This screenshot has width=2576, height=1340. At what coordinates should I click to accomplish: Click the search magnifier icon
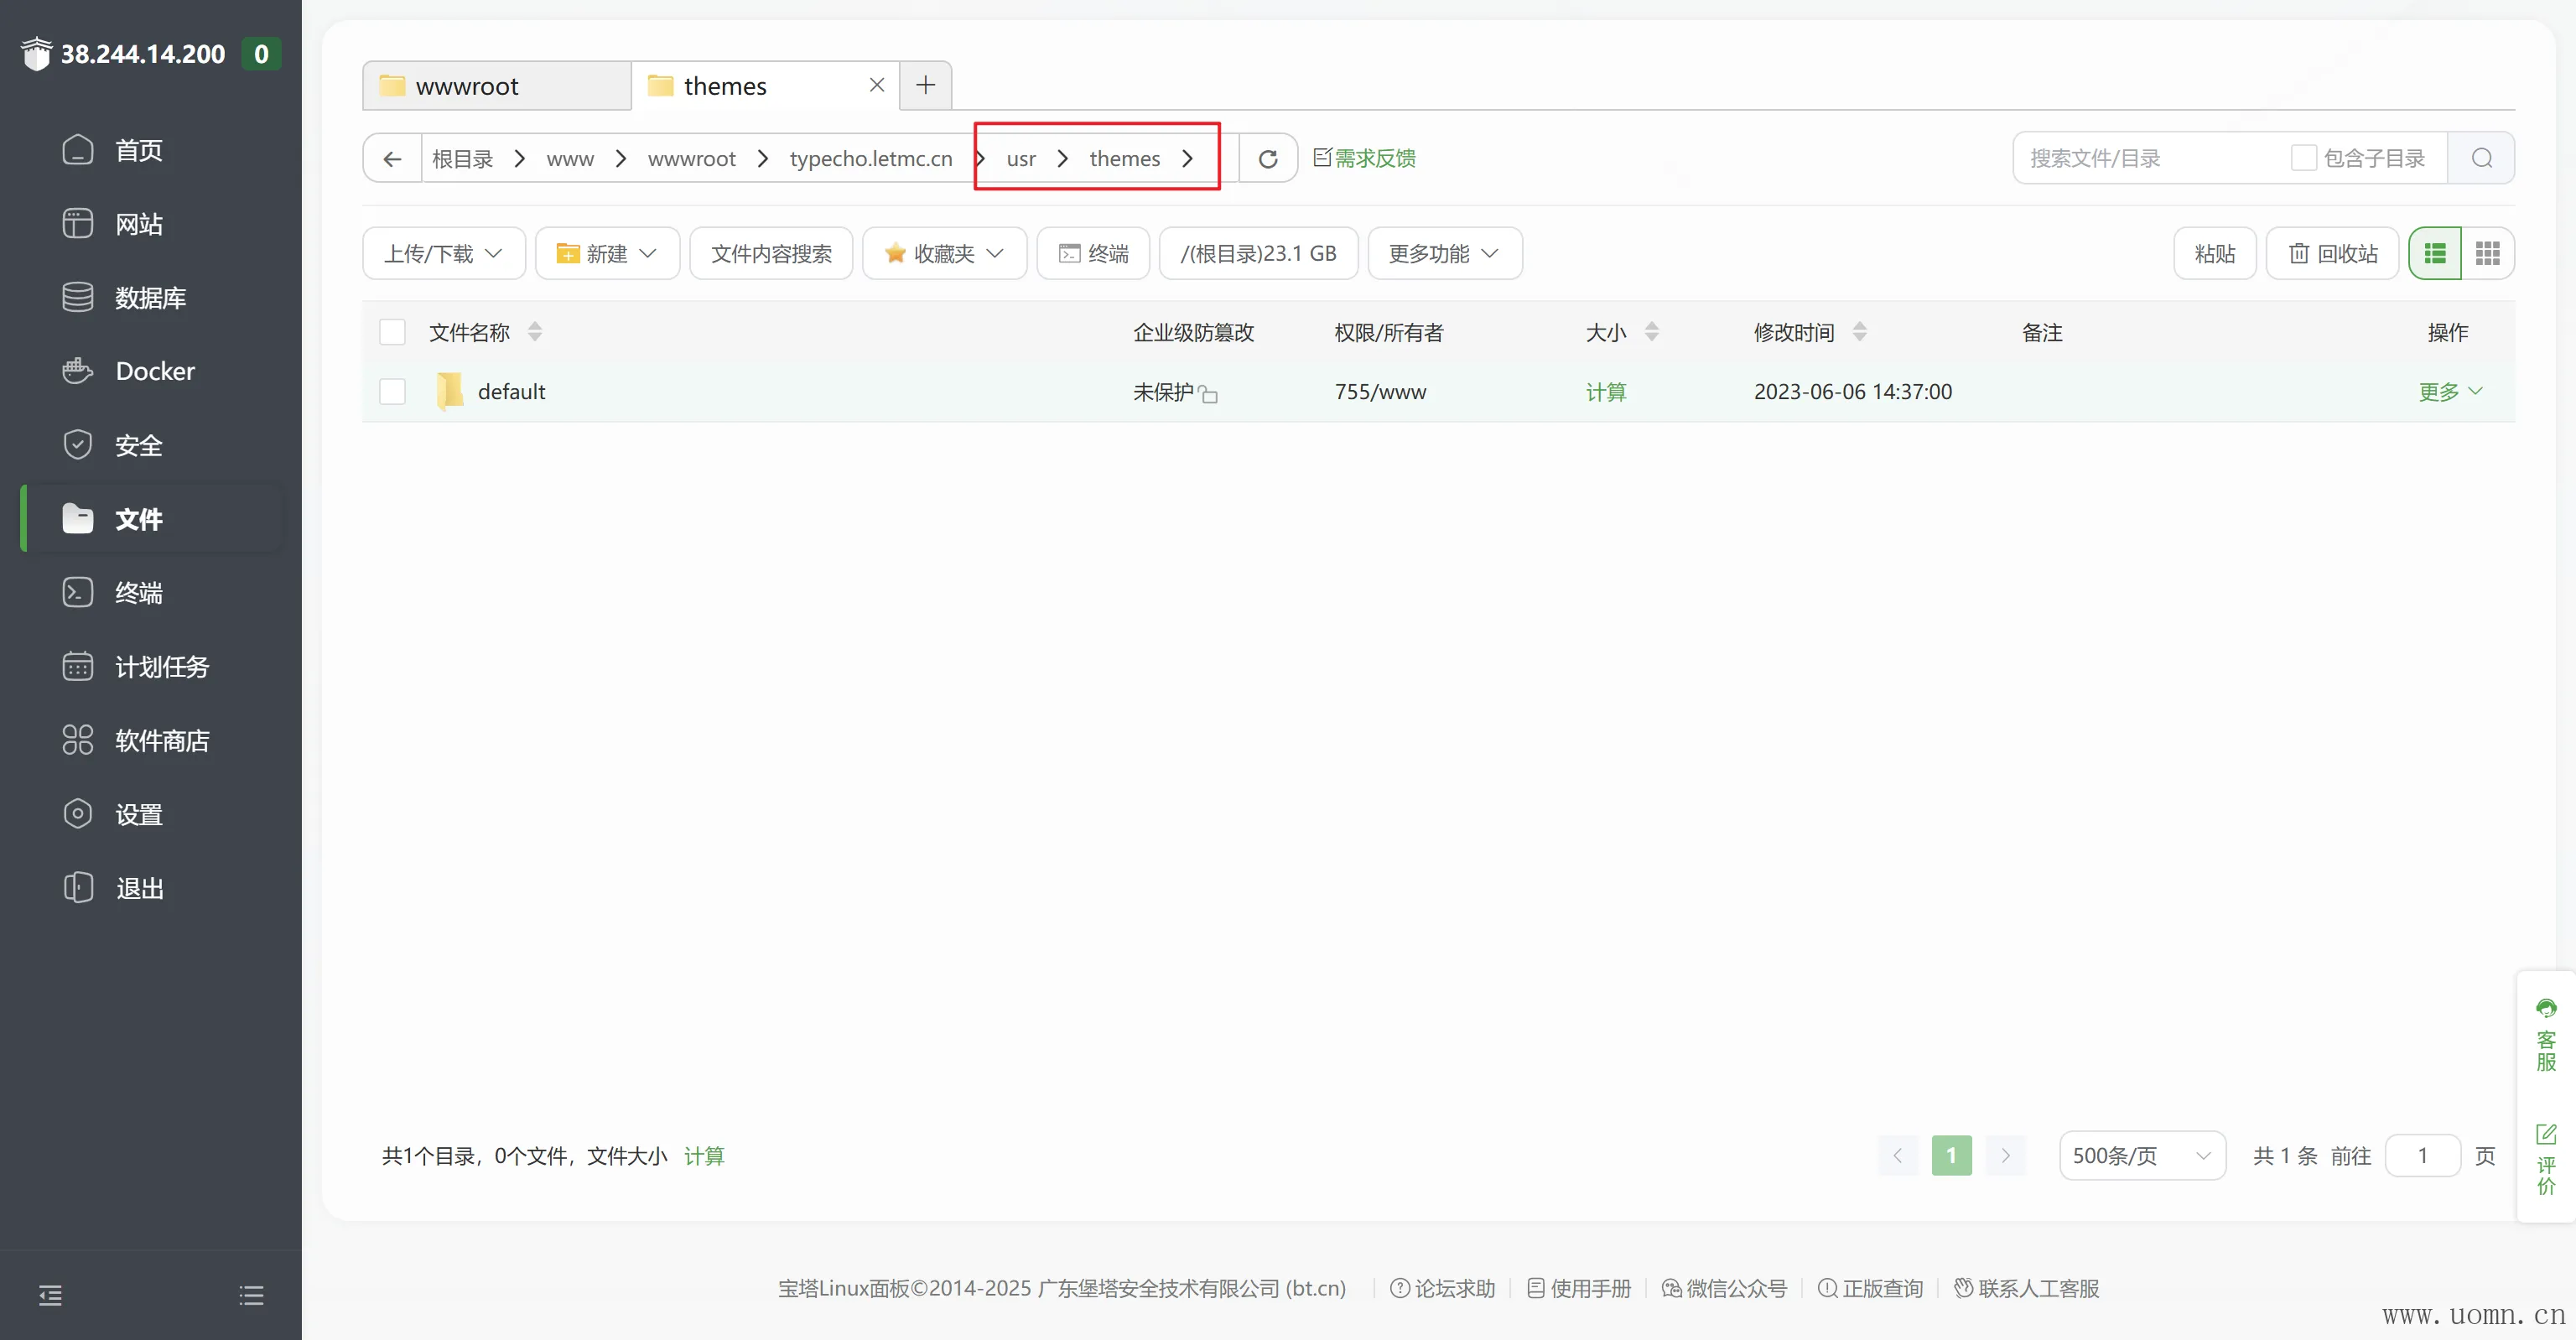pyautogui.click(x=2481, y=158)
